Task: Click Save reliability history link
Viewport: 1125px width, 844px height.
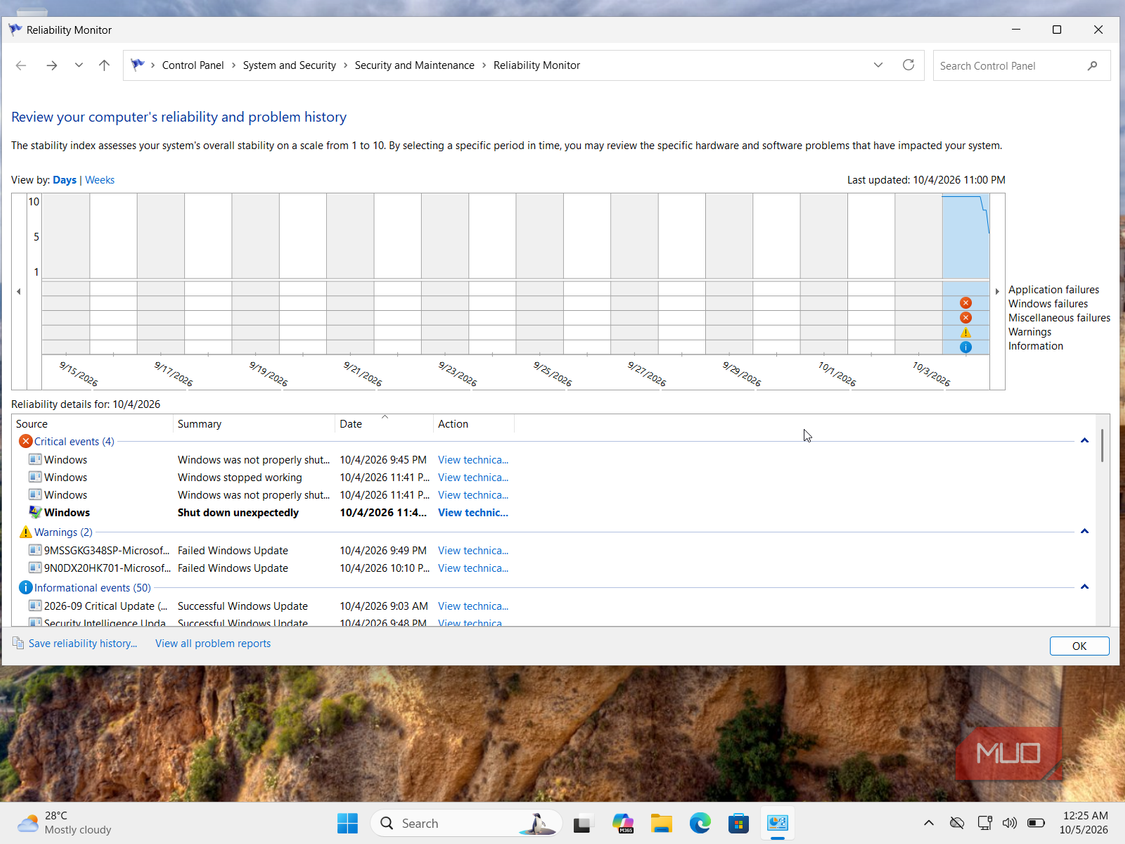Action: pos(83,644)
